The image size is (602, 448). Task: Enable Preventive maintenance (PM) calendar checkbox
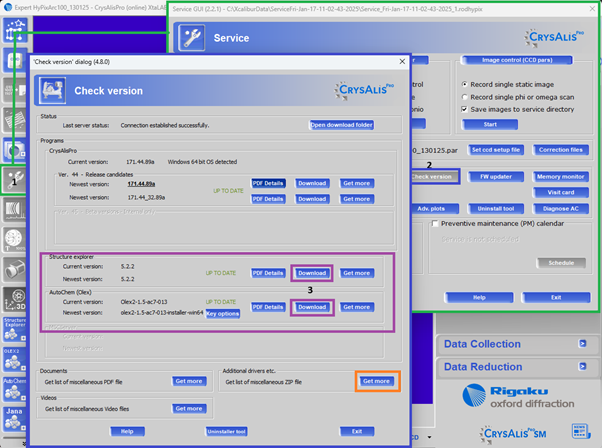pos(435,223)
